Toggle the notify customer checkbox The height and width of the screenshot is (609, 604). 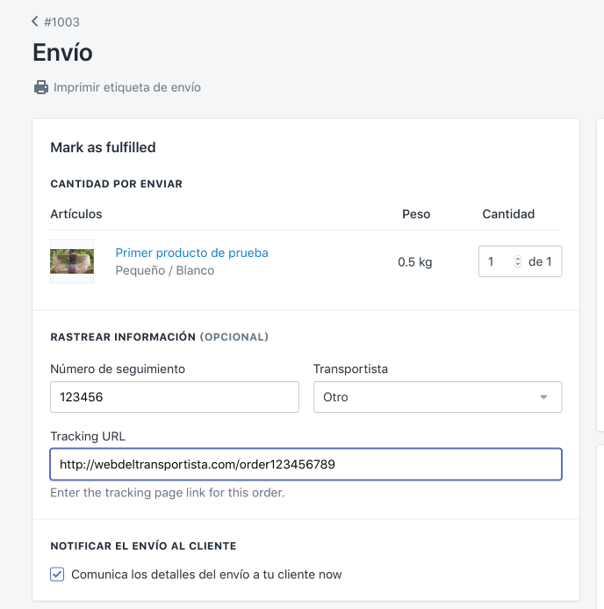click(58, 574)
